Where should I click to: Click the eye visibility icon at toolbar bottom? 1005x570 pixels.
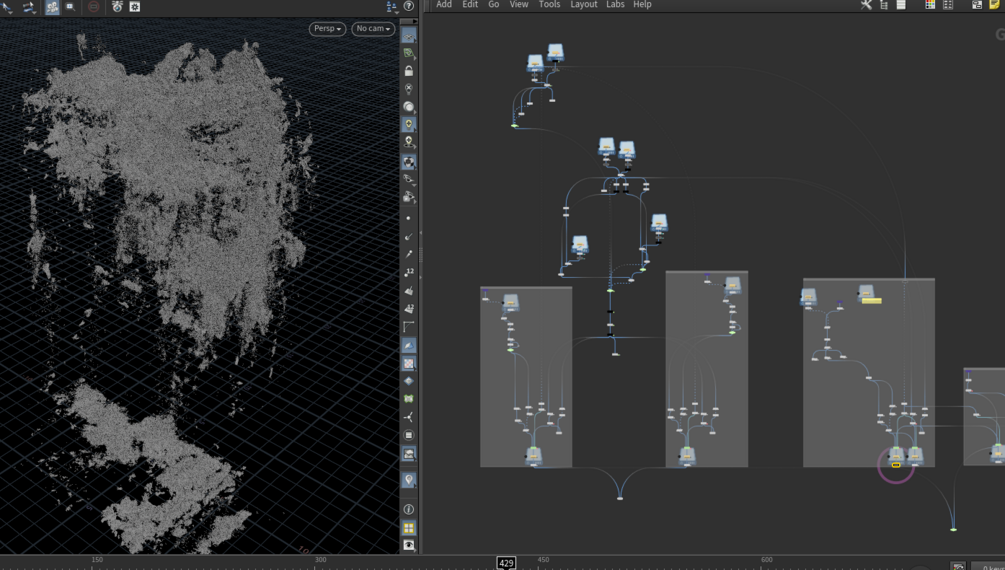408,545
